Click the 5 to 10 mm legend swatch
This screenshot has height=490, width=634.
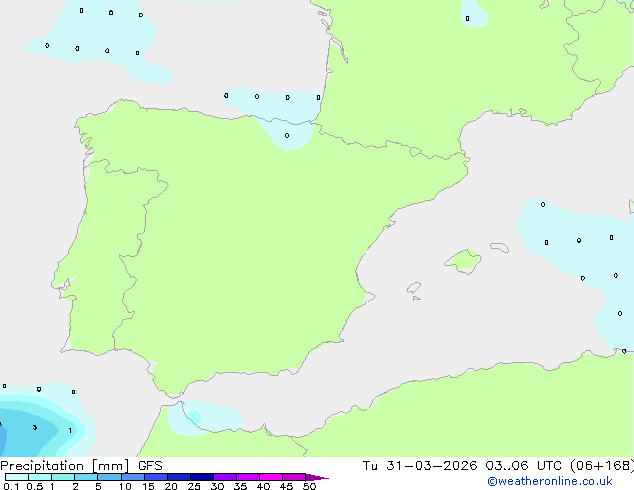(x=109, y=477)
